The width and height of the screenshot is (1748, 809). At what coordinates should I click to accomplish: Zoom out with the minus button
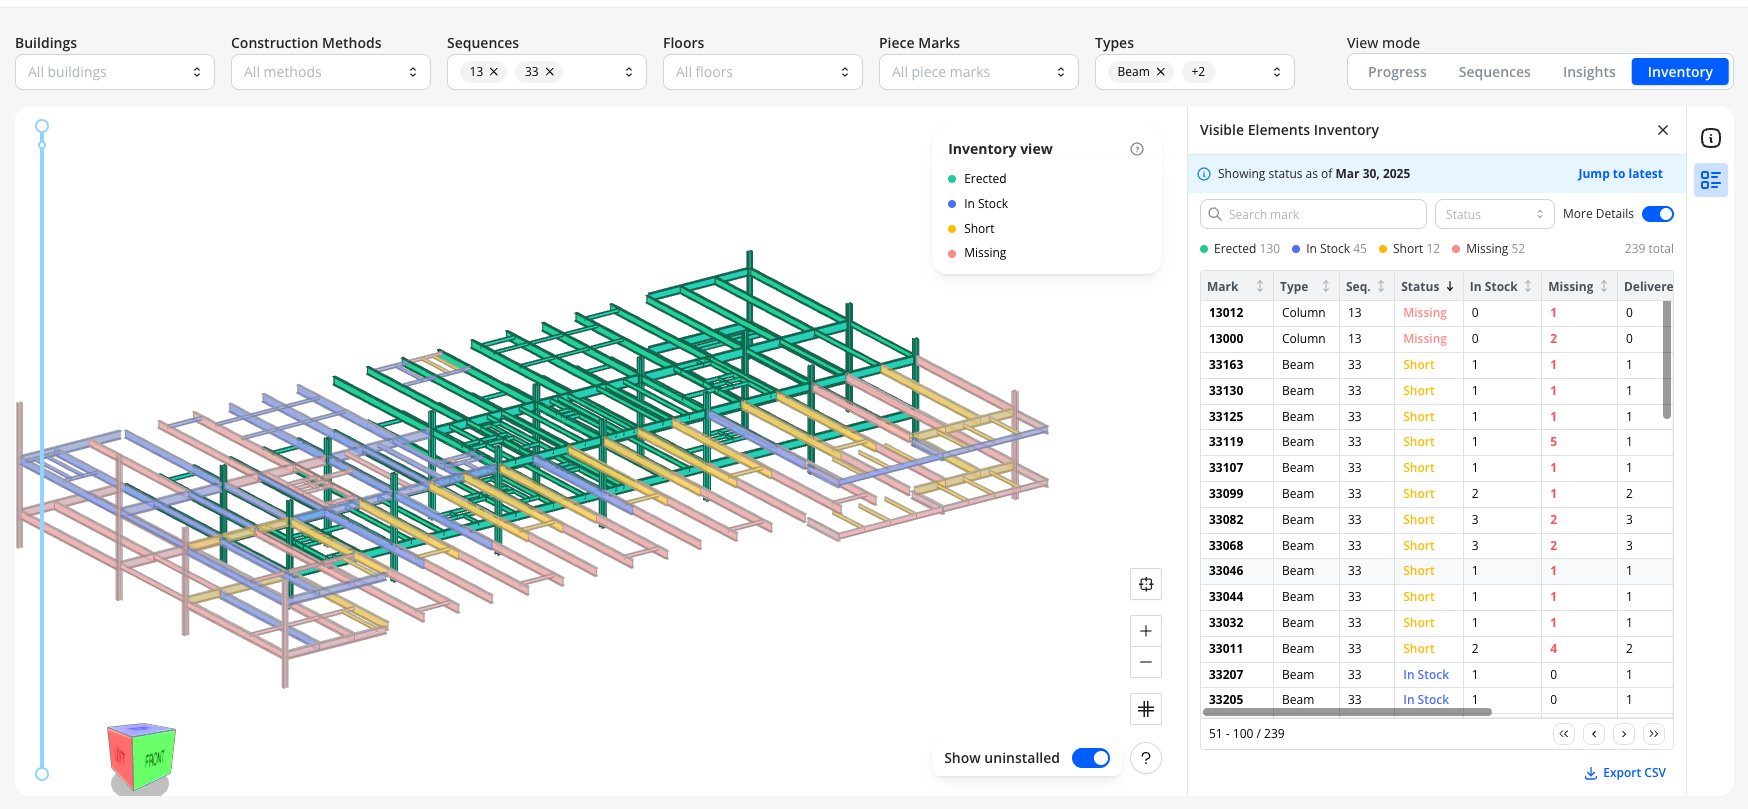tap(1146, 662)
